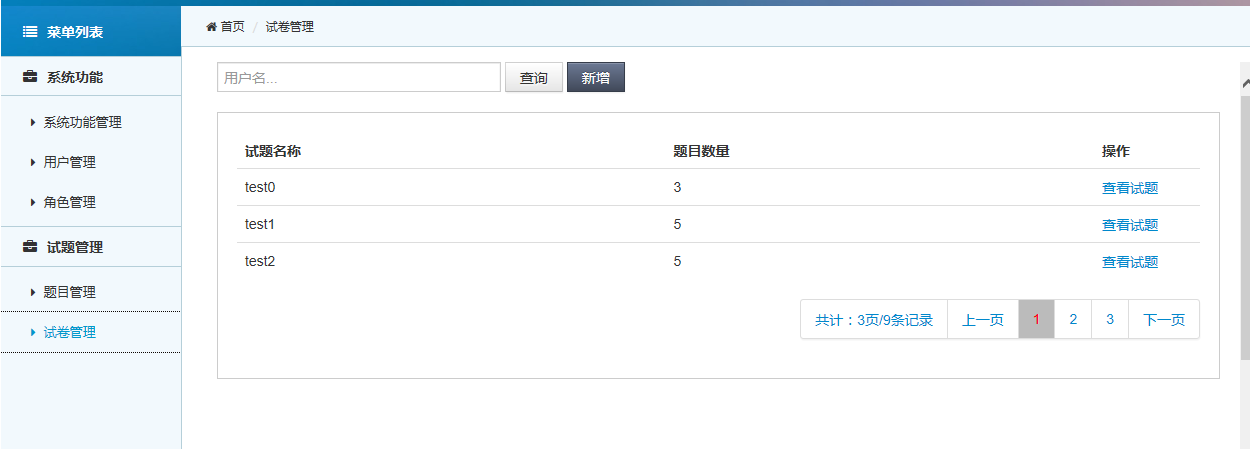Click the caret arrow before 题目管理
This screenshot has height=449, width=1250.
[33, 292]
